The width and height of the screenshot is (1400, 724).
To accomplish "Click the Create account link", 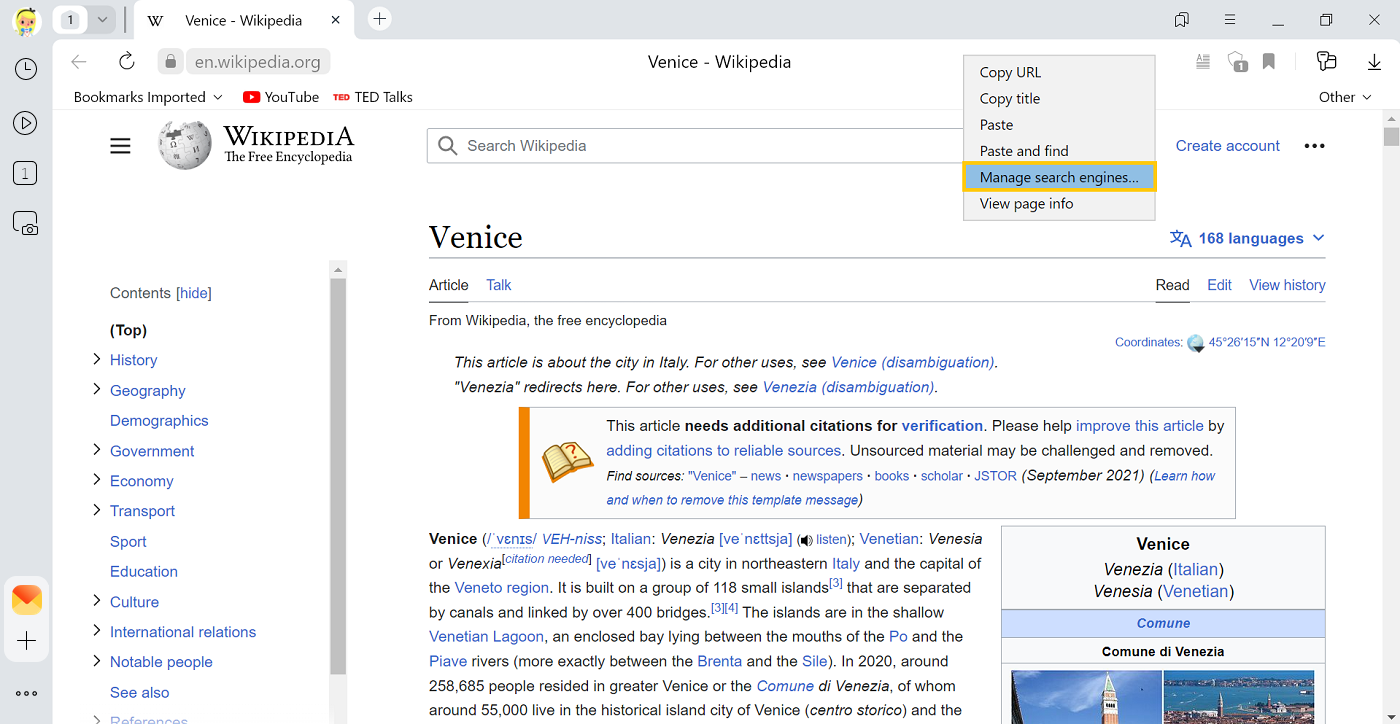I will [x=1227, y=146].
